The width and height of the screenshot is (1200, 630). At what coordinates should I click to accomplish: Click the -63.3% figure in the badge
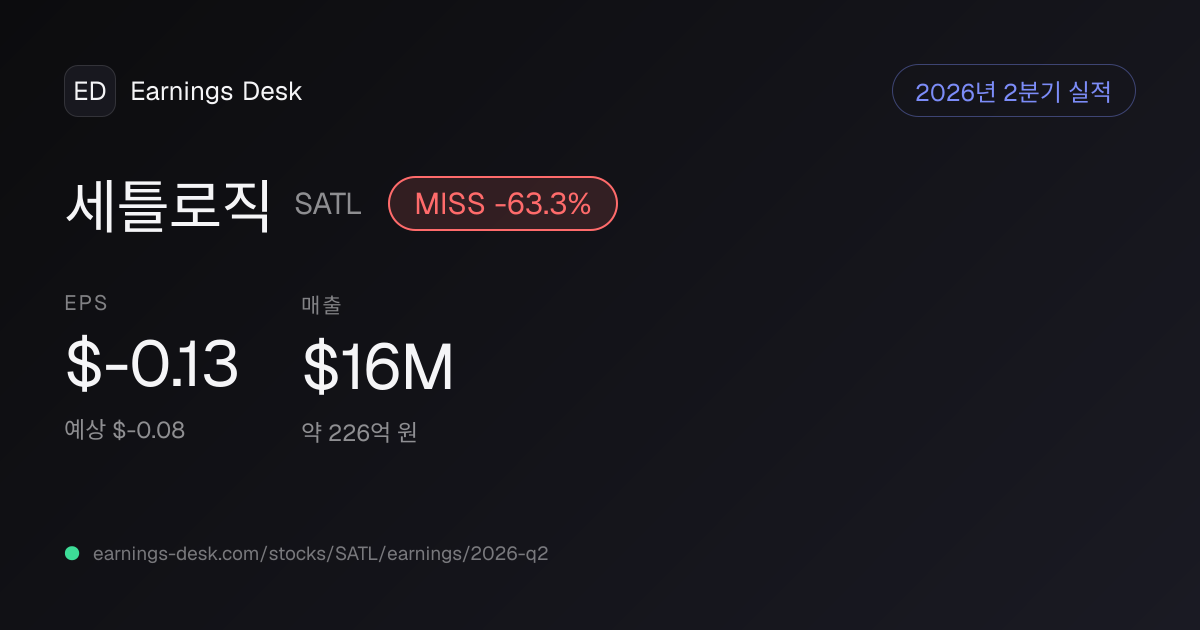click(x=543, y=204)
